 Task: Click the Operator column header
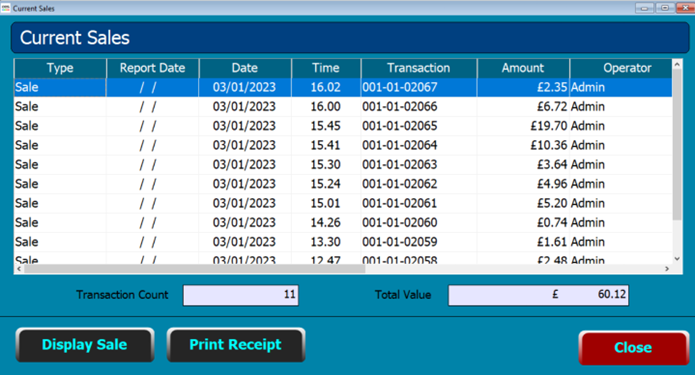coord(621,68)
